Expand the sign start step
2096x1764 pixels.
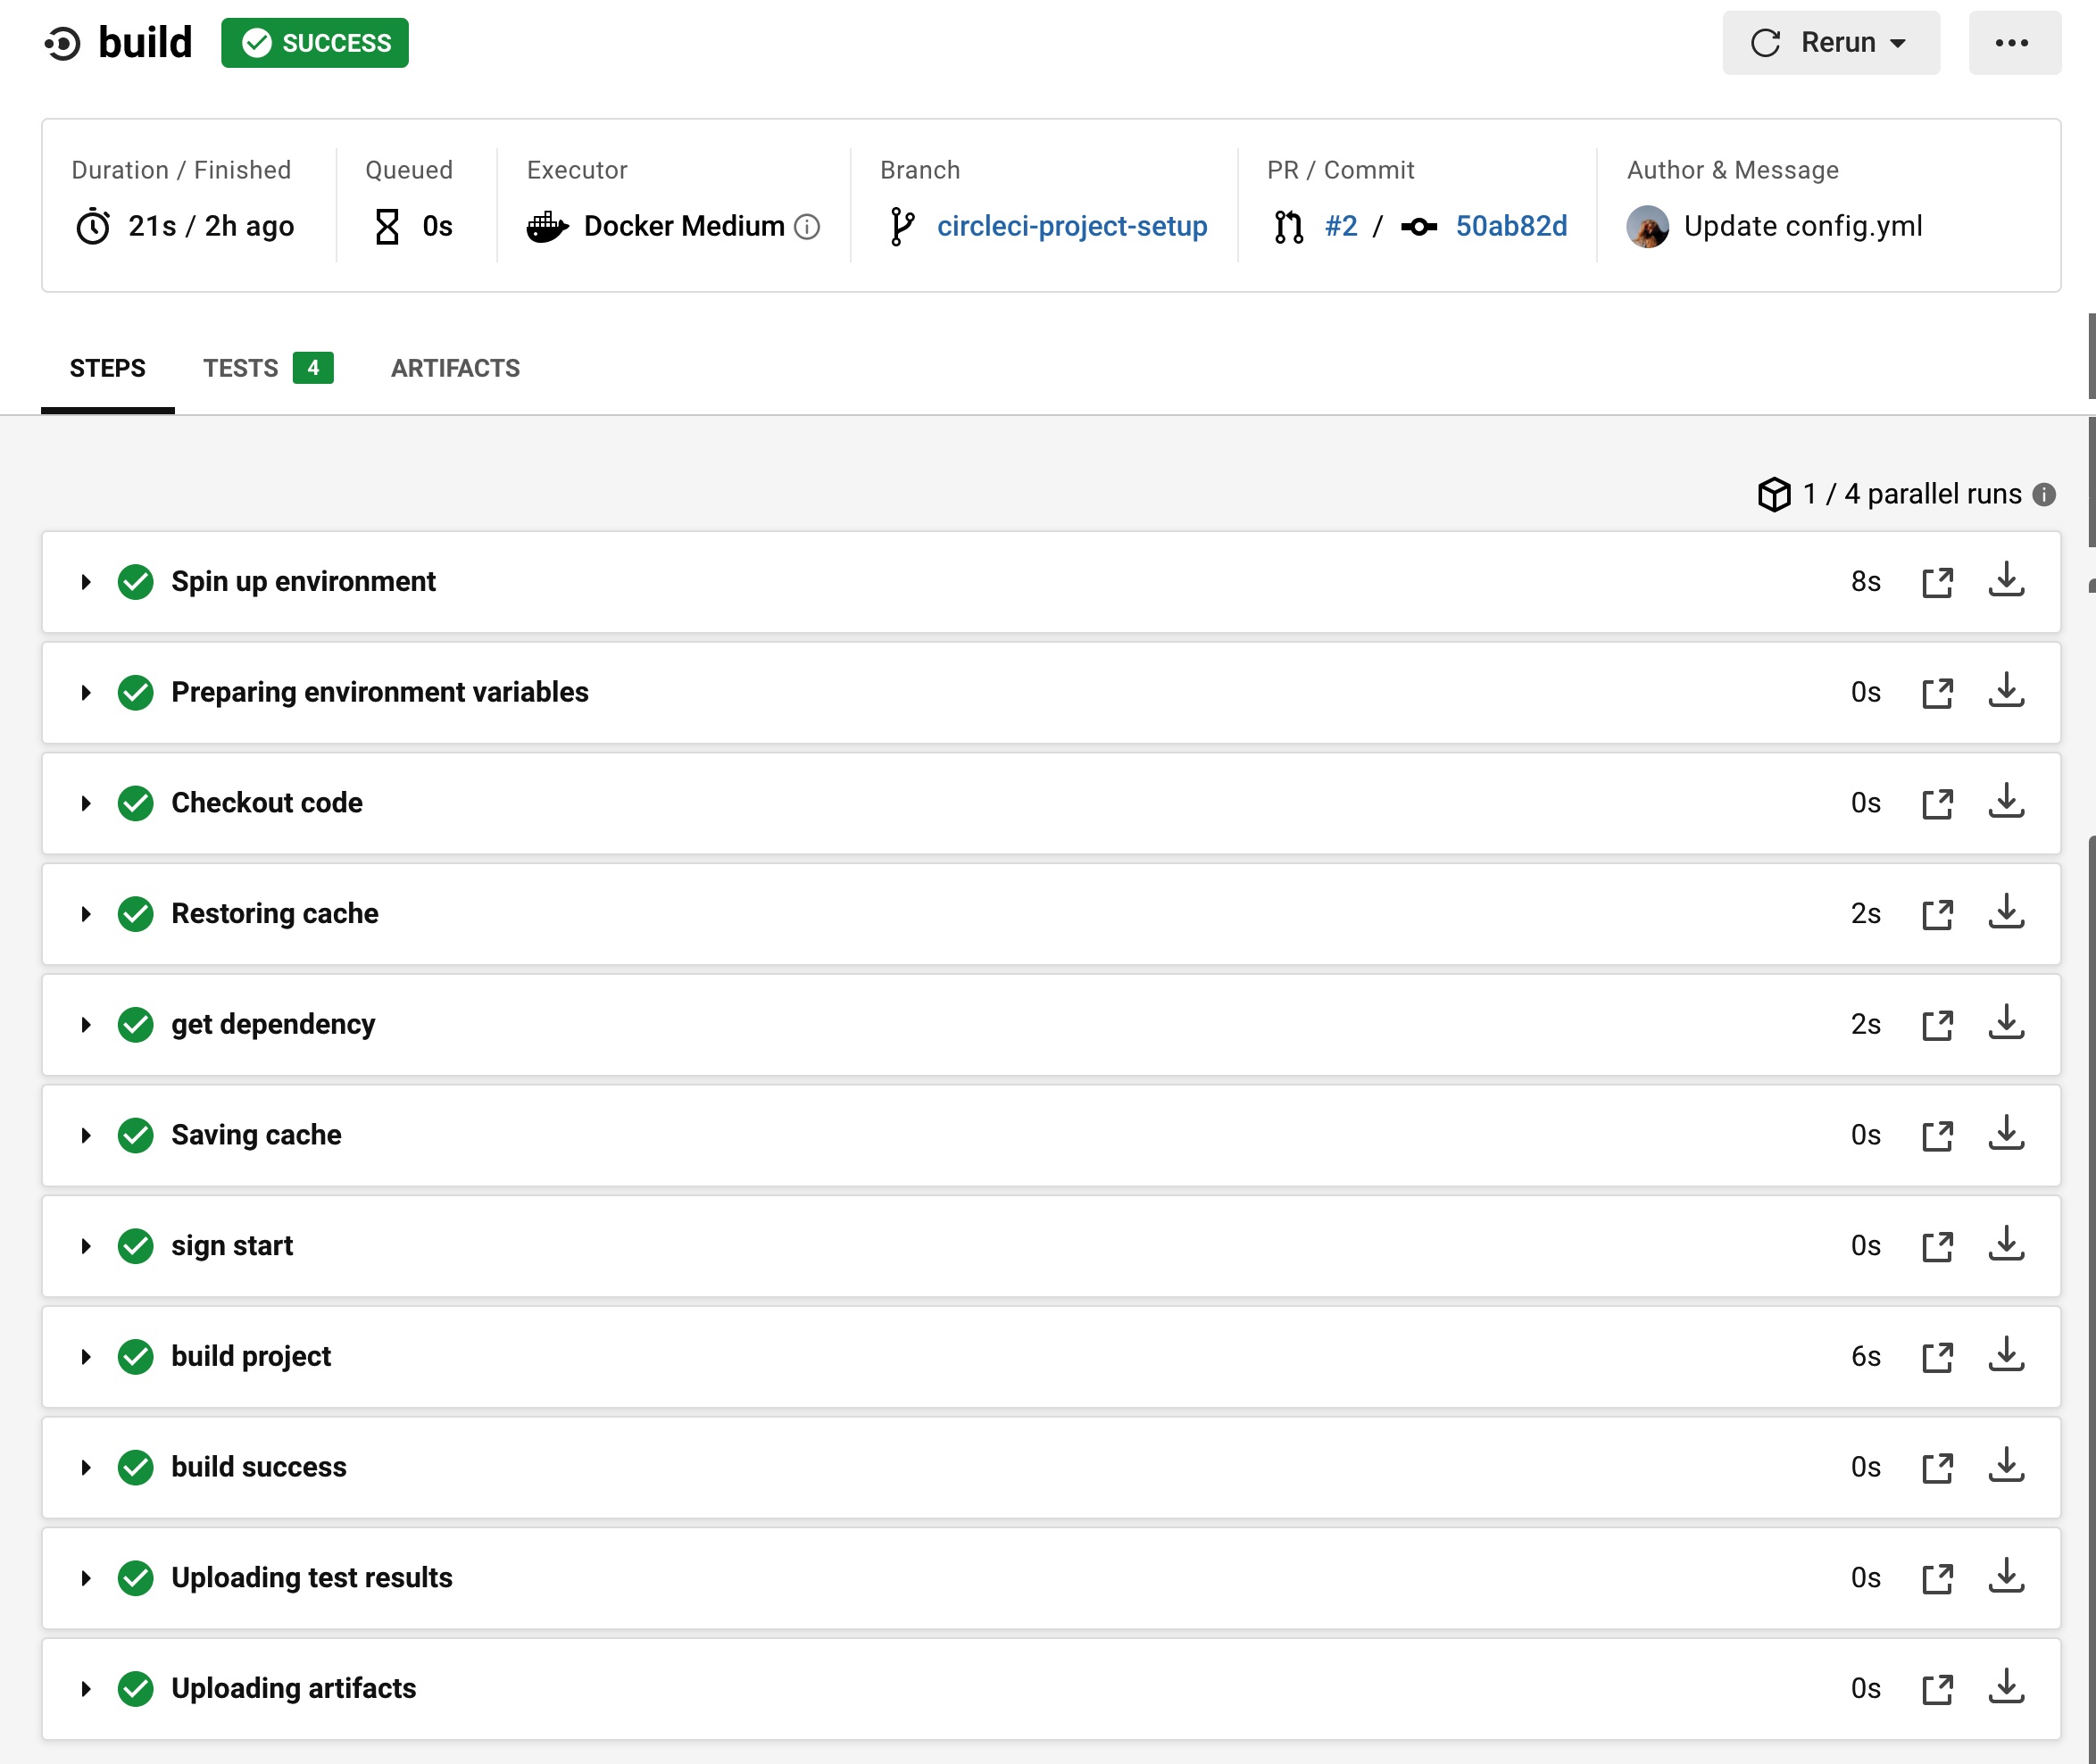(85, 1246)
